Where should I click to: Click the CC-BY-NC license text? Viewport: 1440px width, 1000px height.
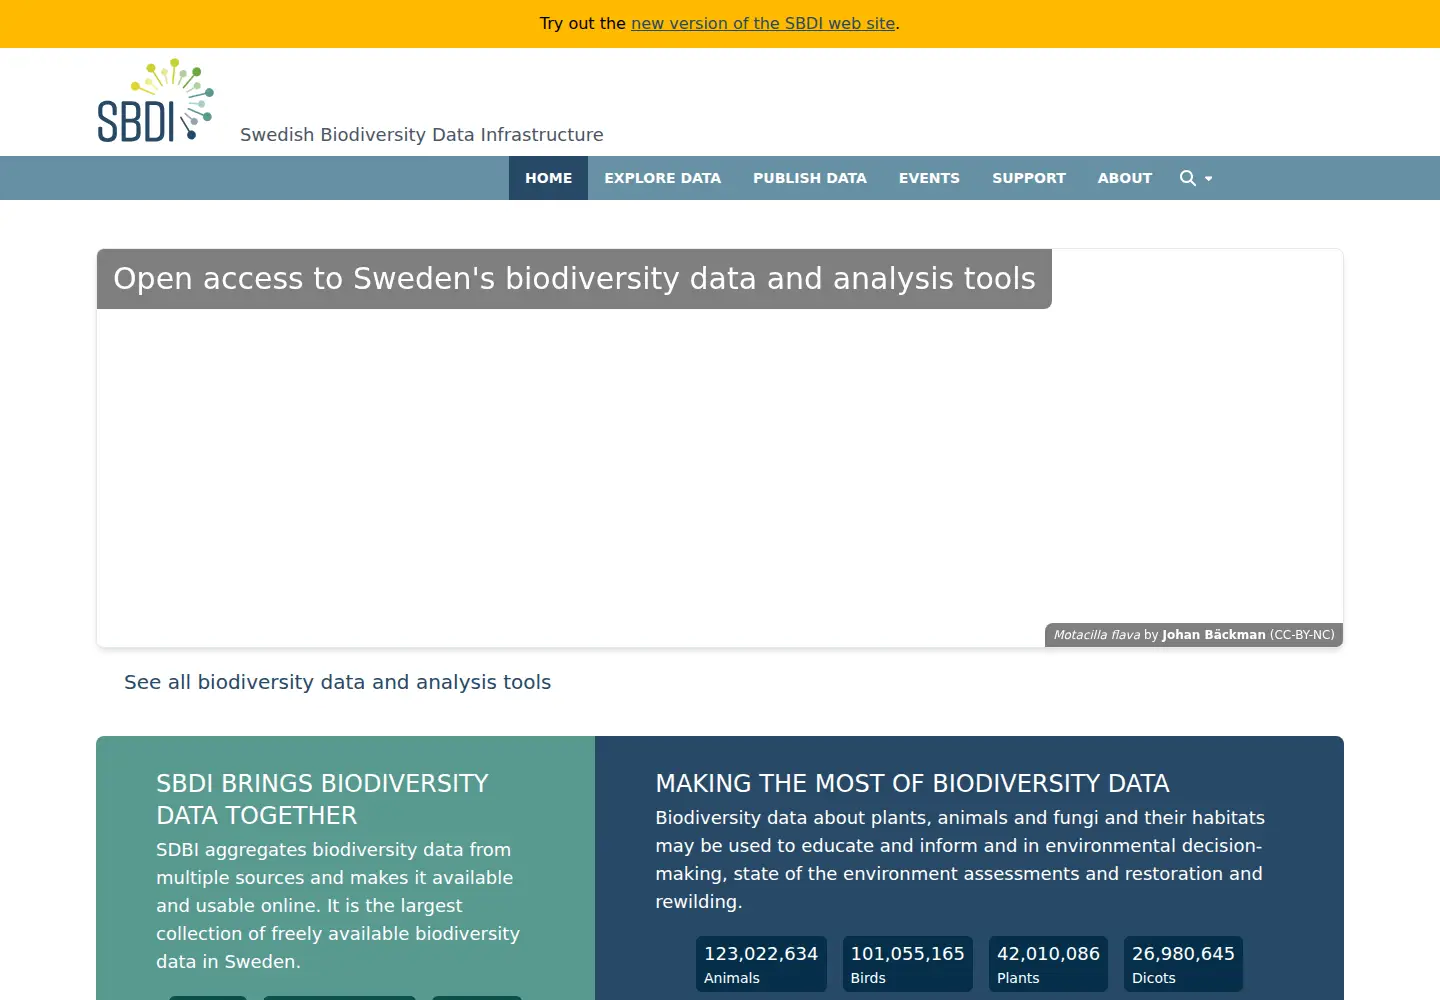coord(1302,635)
